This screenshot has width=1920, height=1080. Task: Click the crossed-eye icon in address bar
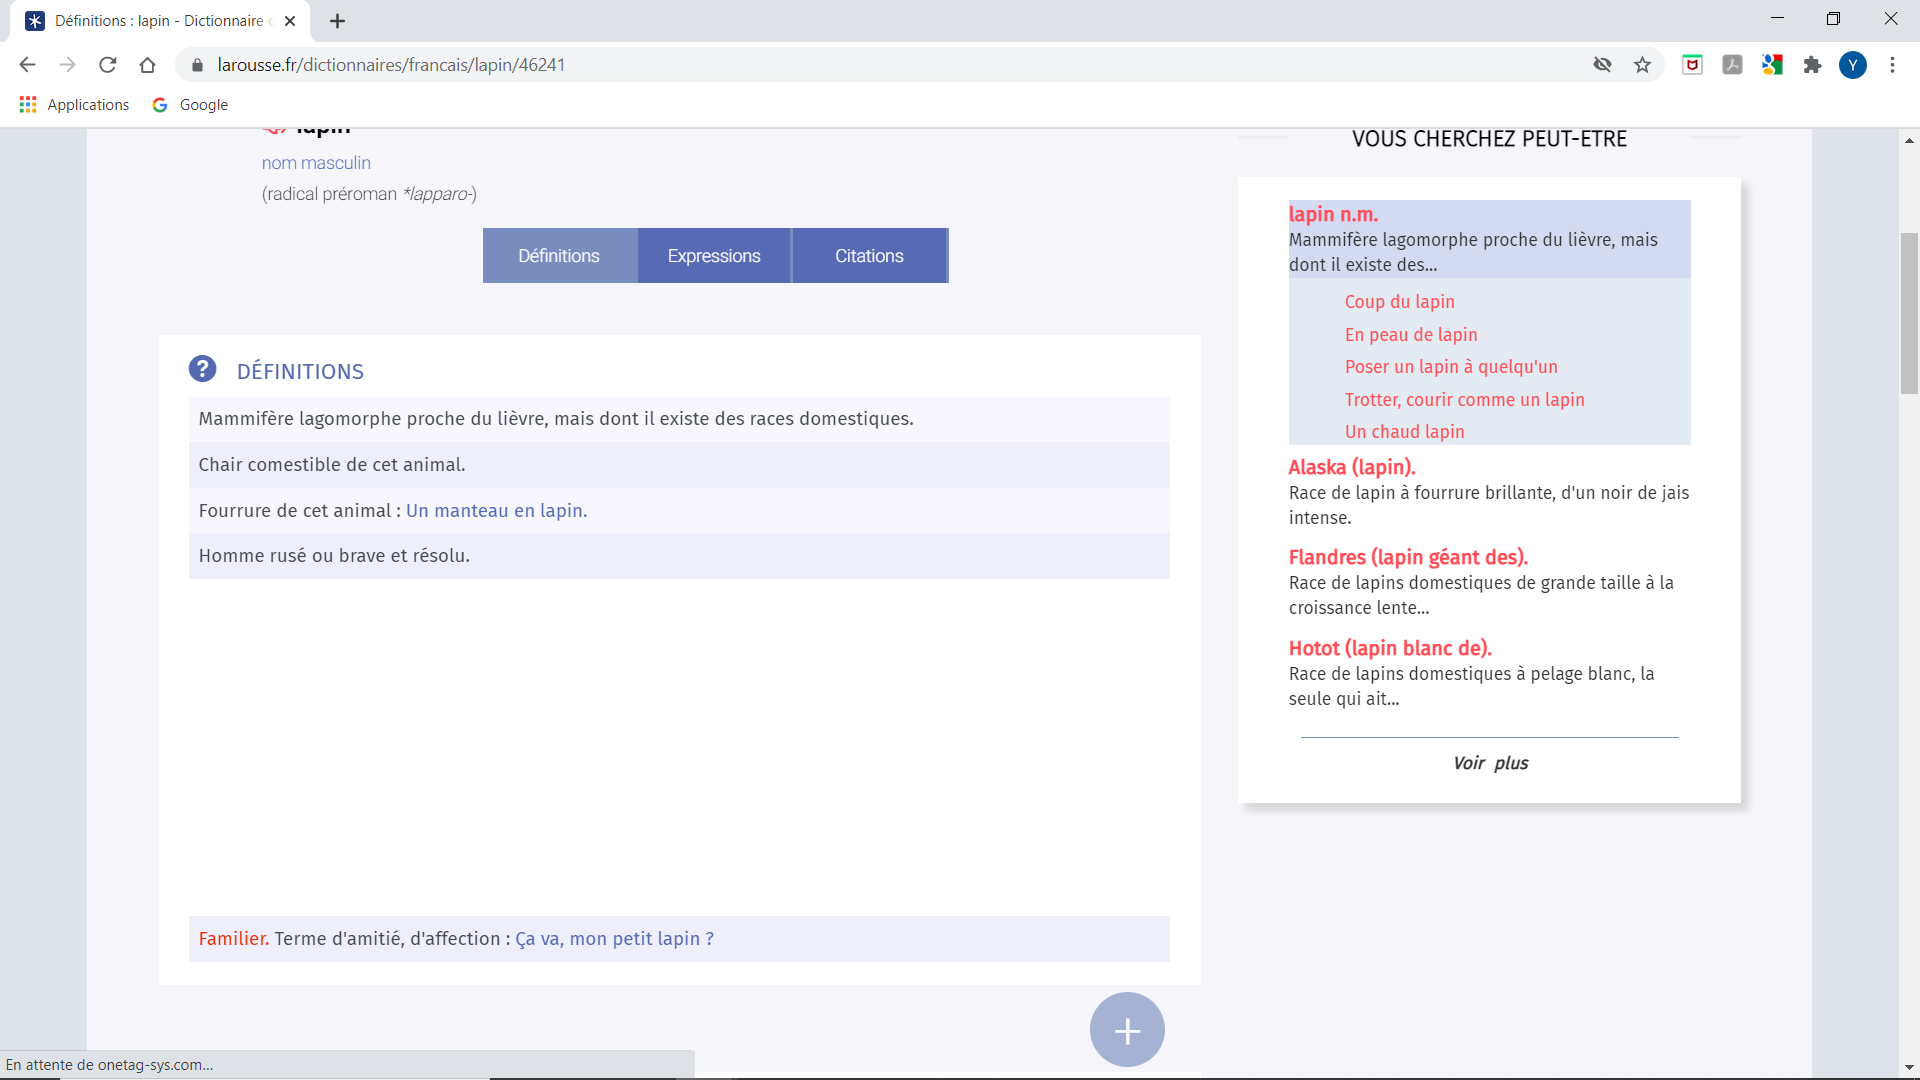(x=1602, y=65)
